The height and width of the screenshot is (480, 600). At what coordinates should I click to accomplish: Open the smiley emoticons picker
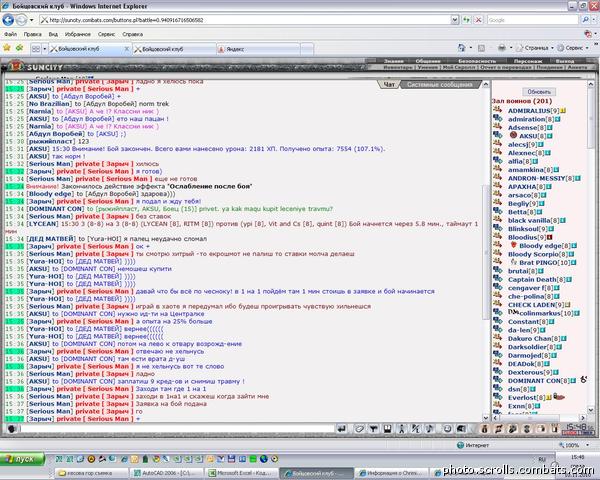coord(447,429)
